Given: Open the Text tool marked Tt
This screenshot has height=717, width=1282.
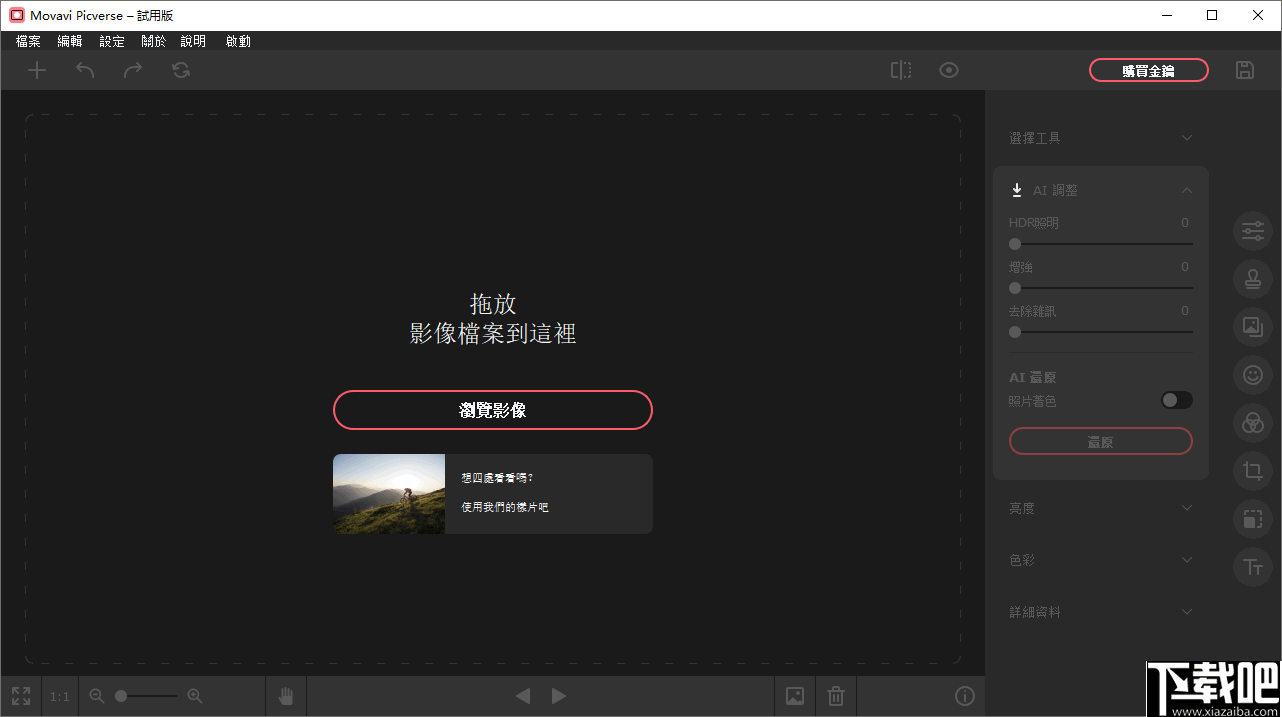Looking at the screenshot, I should click(1252, 567).
